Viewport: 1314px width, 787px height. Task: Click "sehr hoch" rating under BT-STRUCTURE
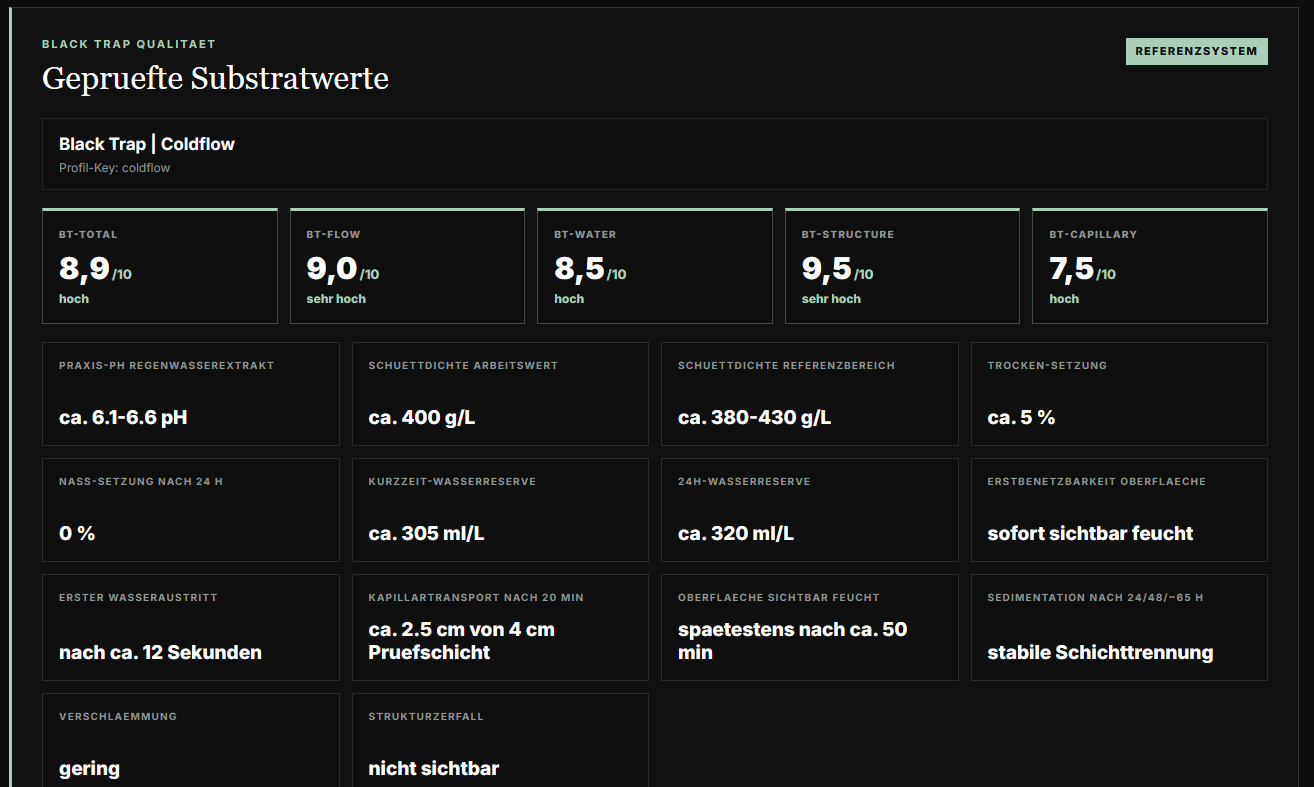pos(831,299)
